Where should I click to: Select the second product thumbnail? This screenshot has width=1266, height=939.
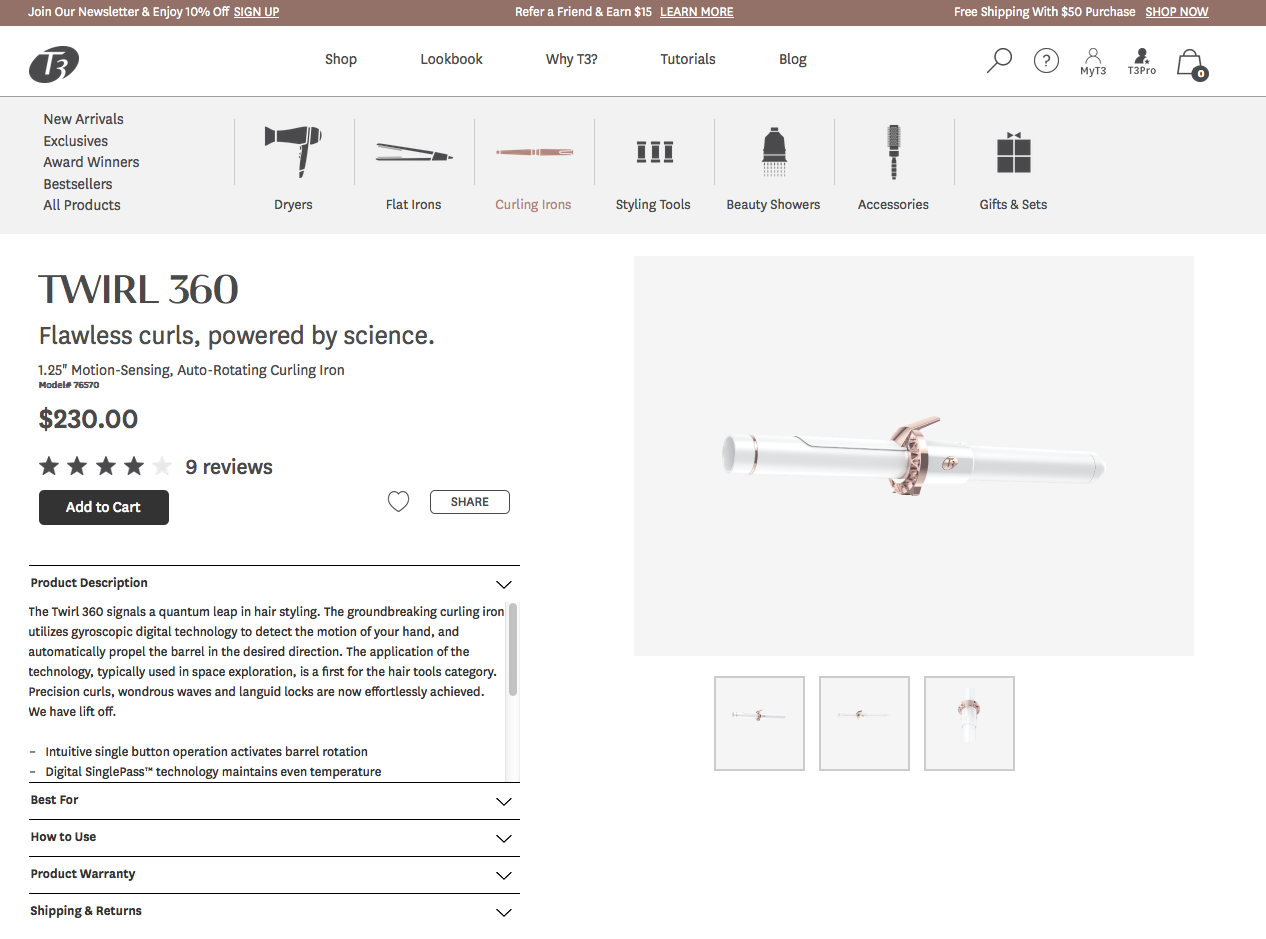coord(864,723)
